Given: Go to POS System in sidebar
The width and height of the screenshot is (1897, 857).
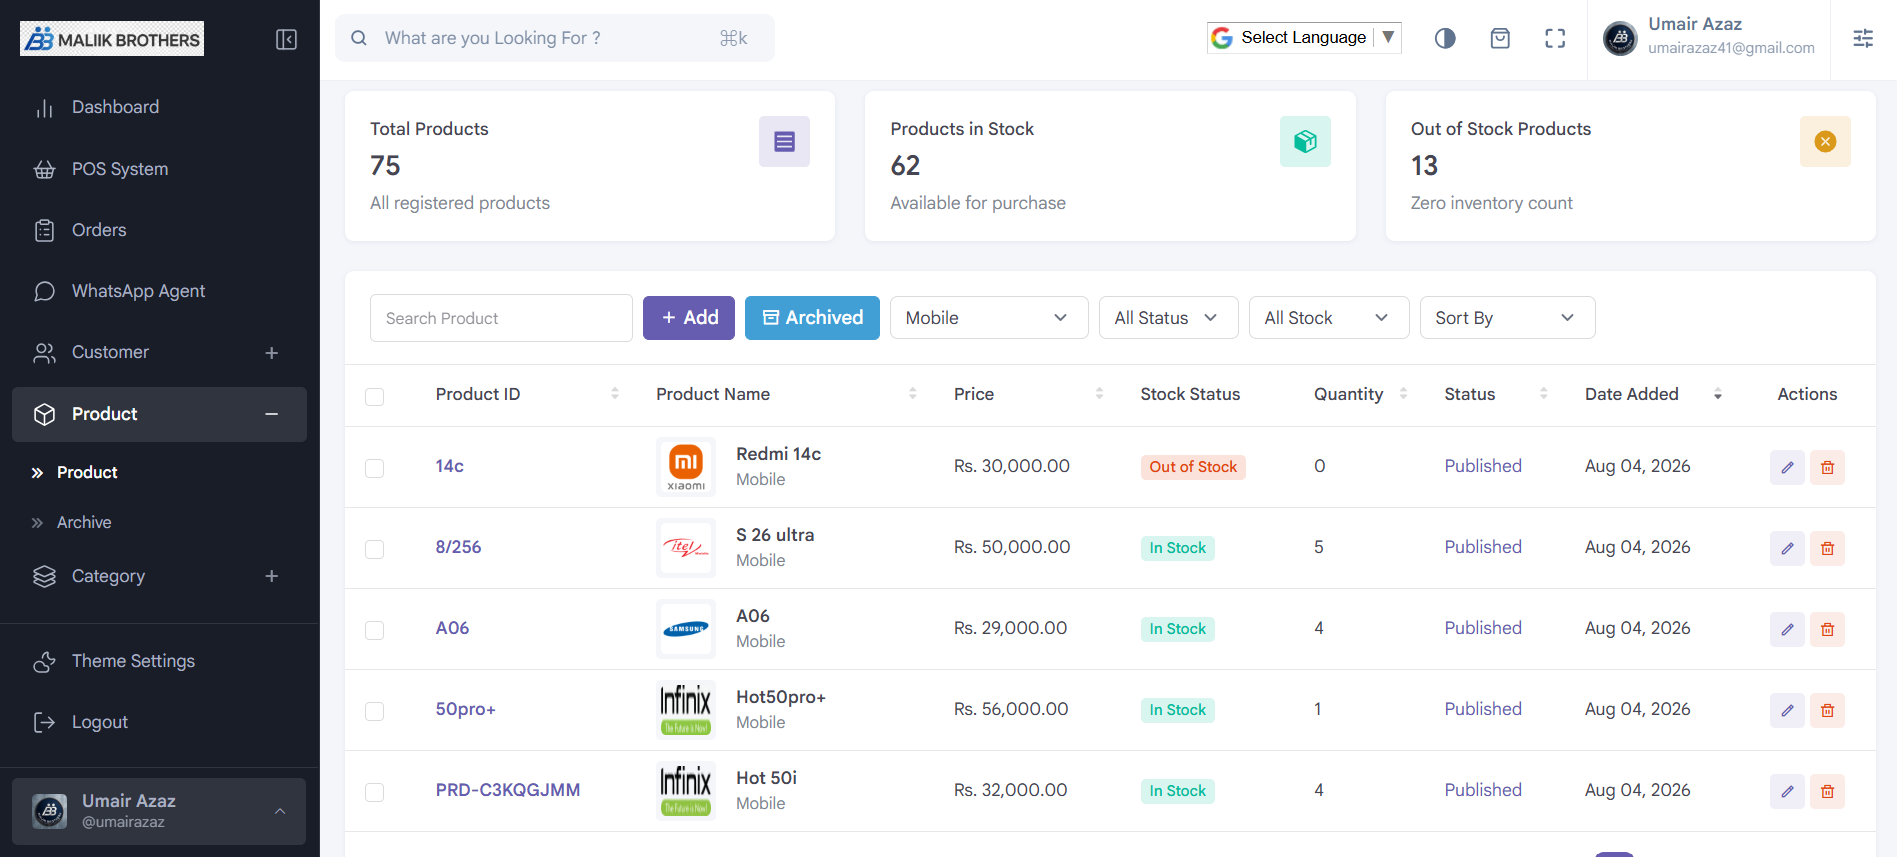Looking at the screenshot, I should [x=160, y=169].
